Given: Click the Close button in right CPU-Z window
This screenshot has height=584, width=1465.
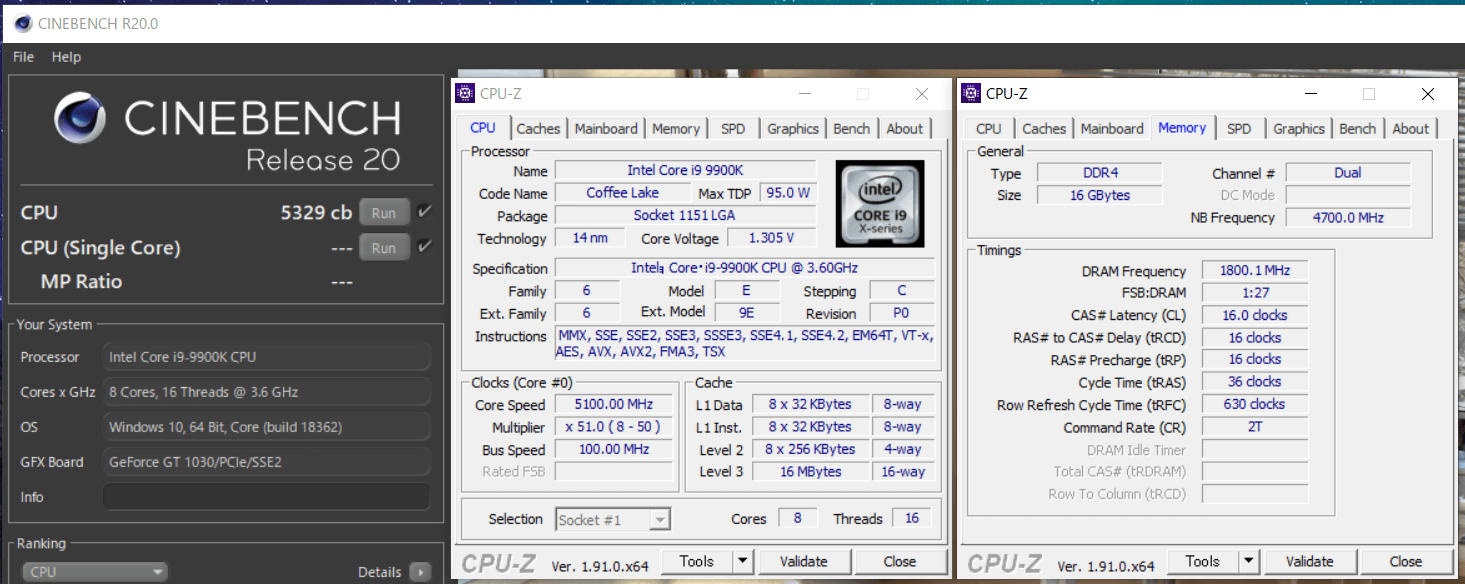Looking at the screenshot, I should [1406, 561].
